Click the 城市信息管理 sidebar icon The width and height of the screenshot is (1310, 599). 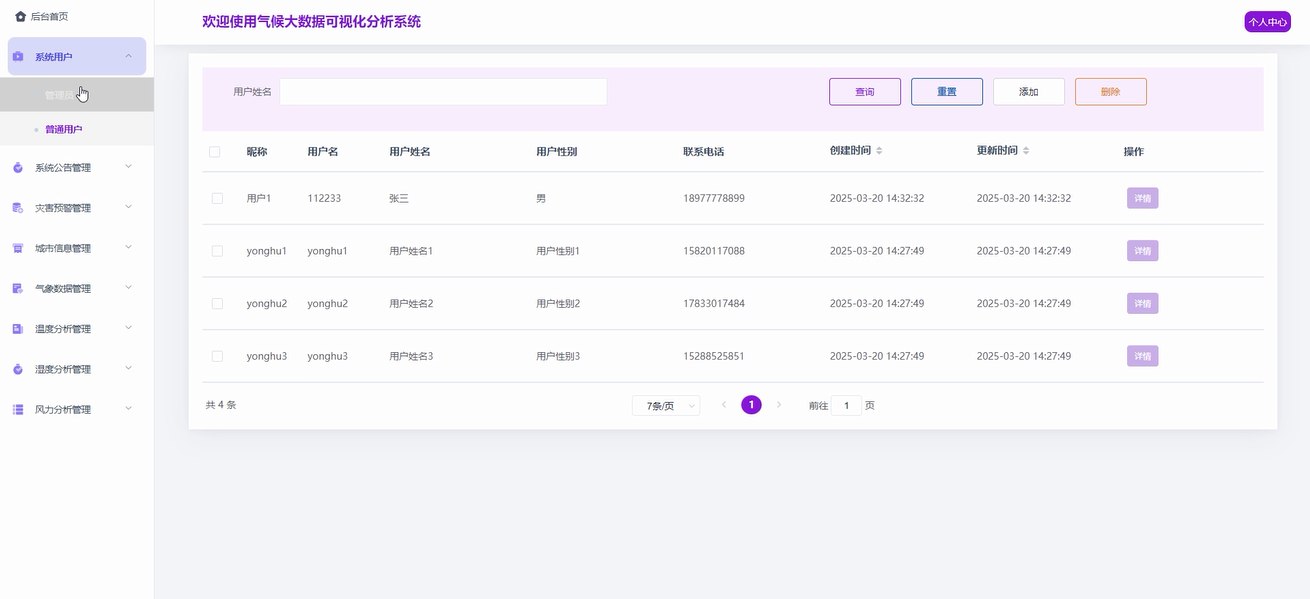(x=18, y=248)
